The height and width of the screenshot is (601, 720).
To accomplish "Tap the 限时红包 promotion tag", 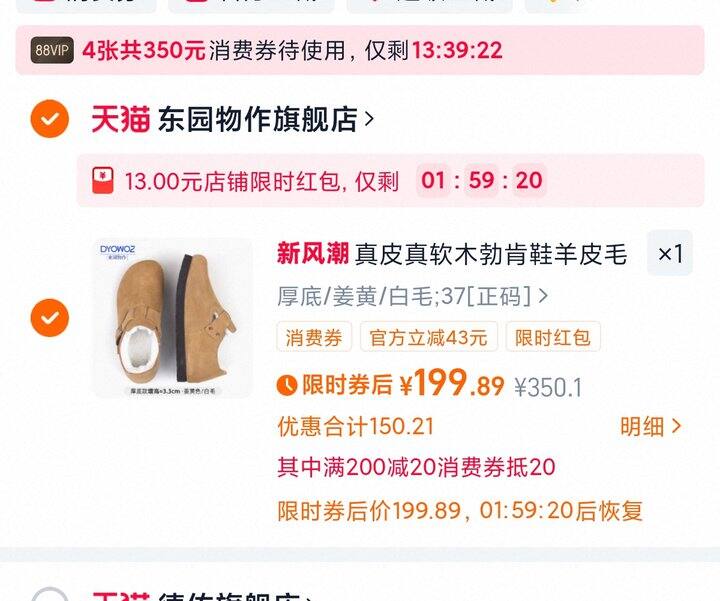I will [553, 337].
